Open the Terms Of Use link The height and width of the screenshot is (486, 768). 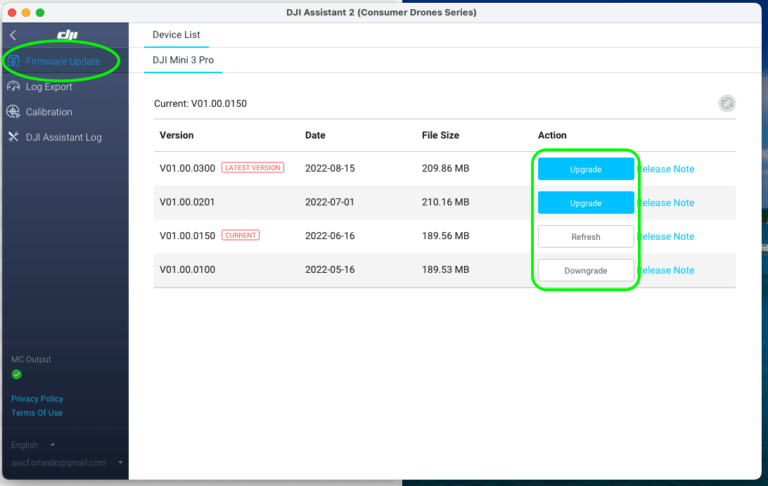pos(37,413)
